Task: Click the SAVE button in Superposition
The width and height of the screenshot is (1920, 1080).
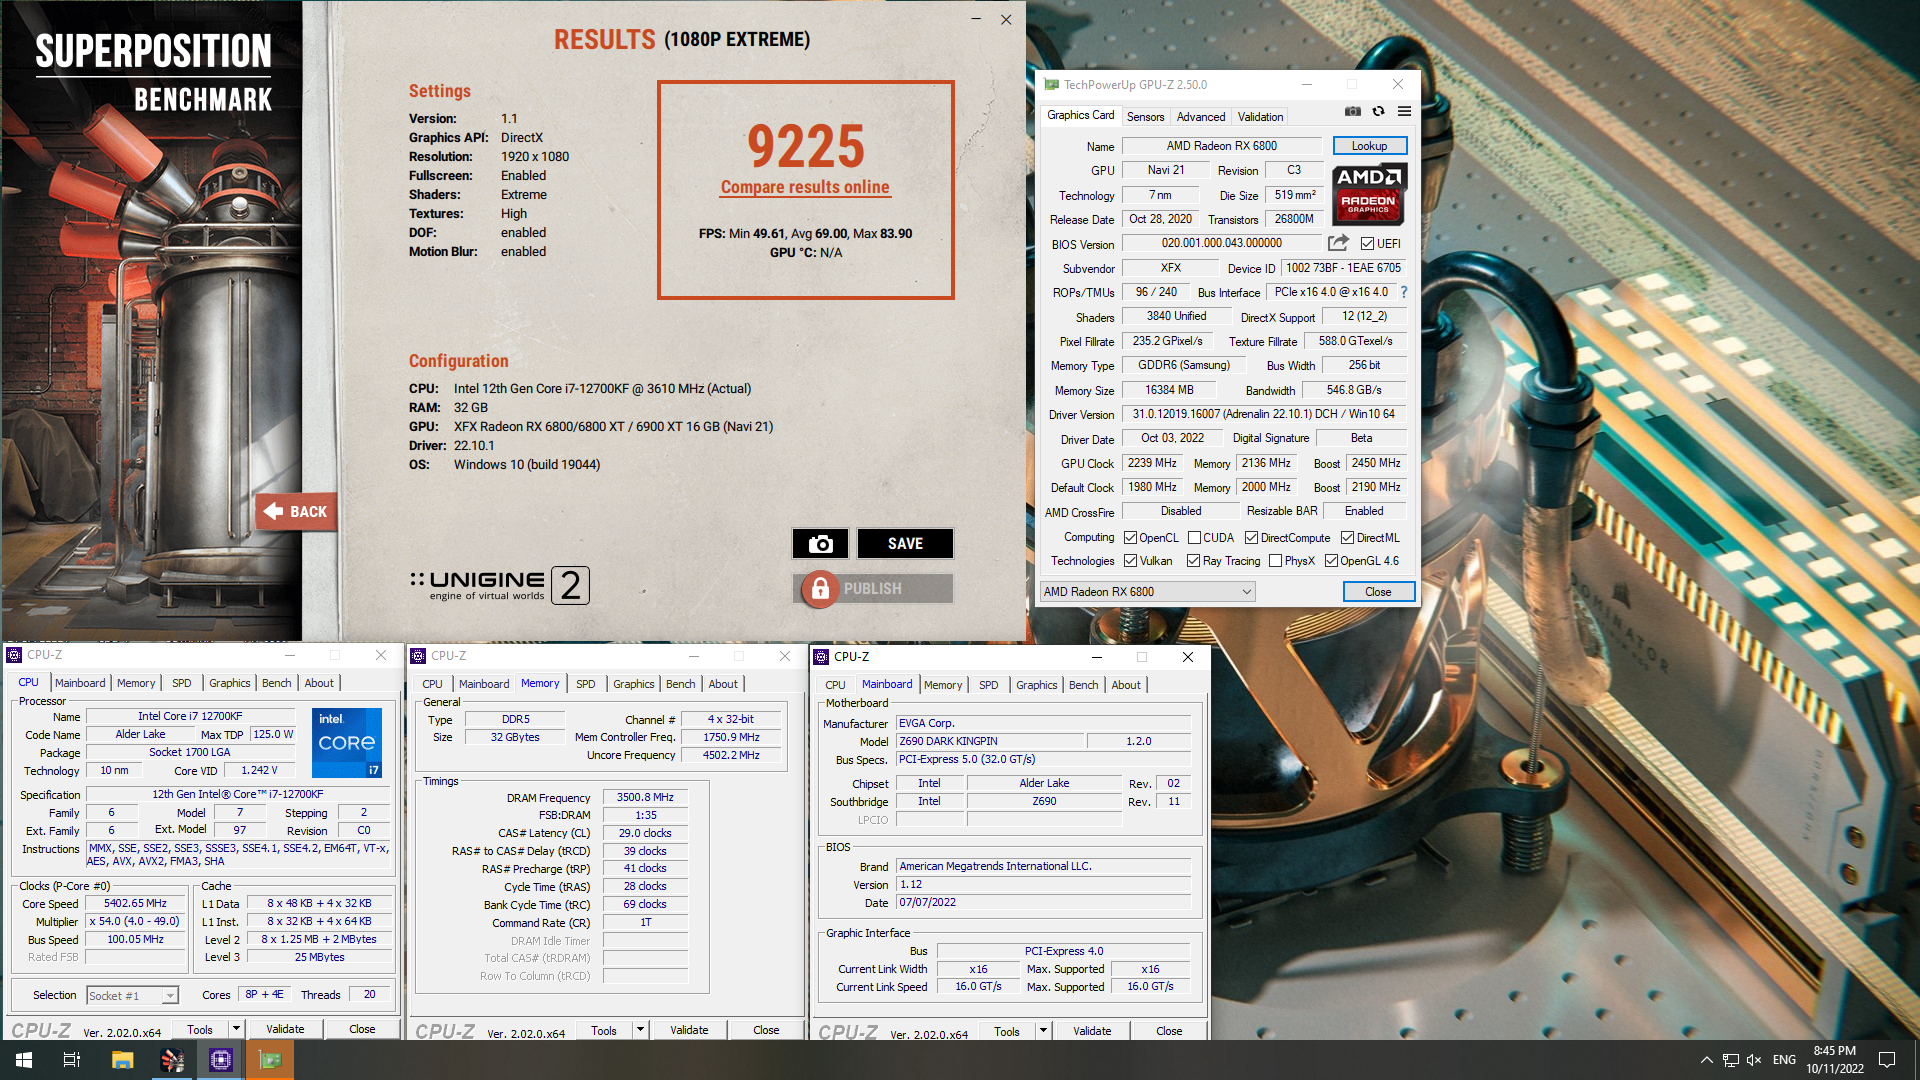Action: (905, 543)
